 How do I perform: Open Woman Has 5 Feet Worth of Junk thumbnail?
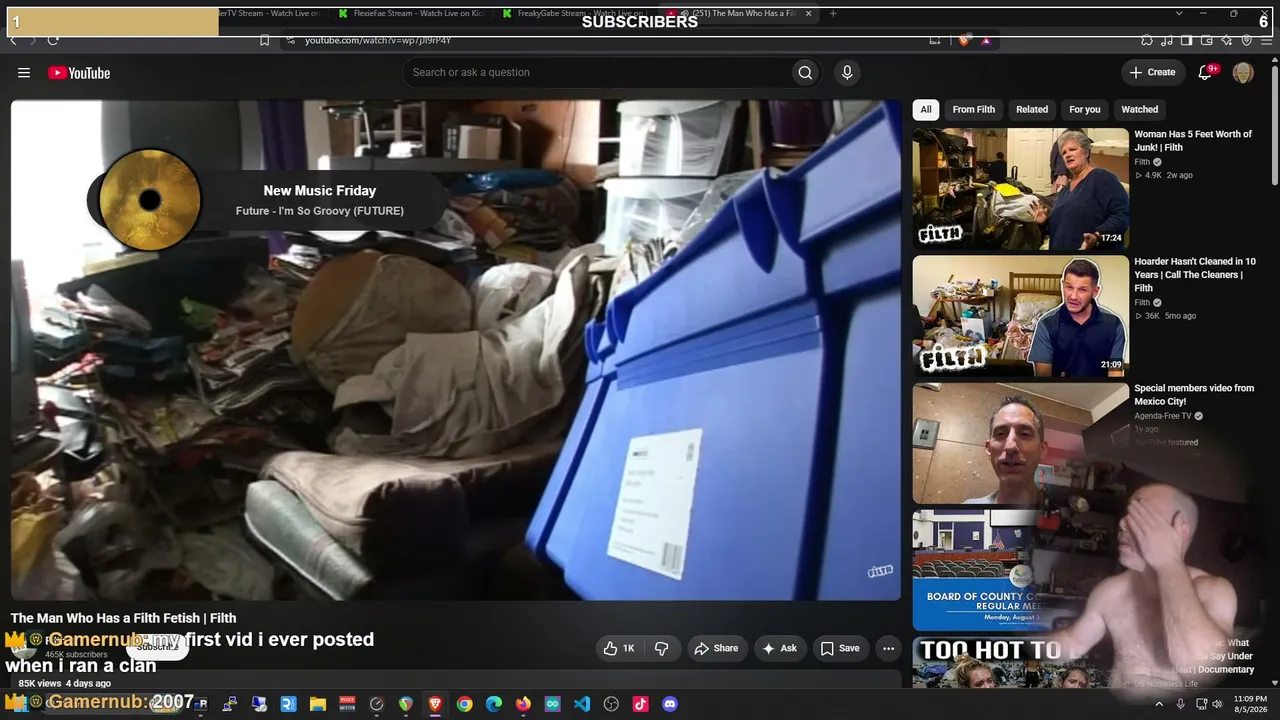(x=1020, y=189)
